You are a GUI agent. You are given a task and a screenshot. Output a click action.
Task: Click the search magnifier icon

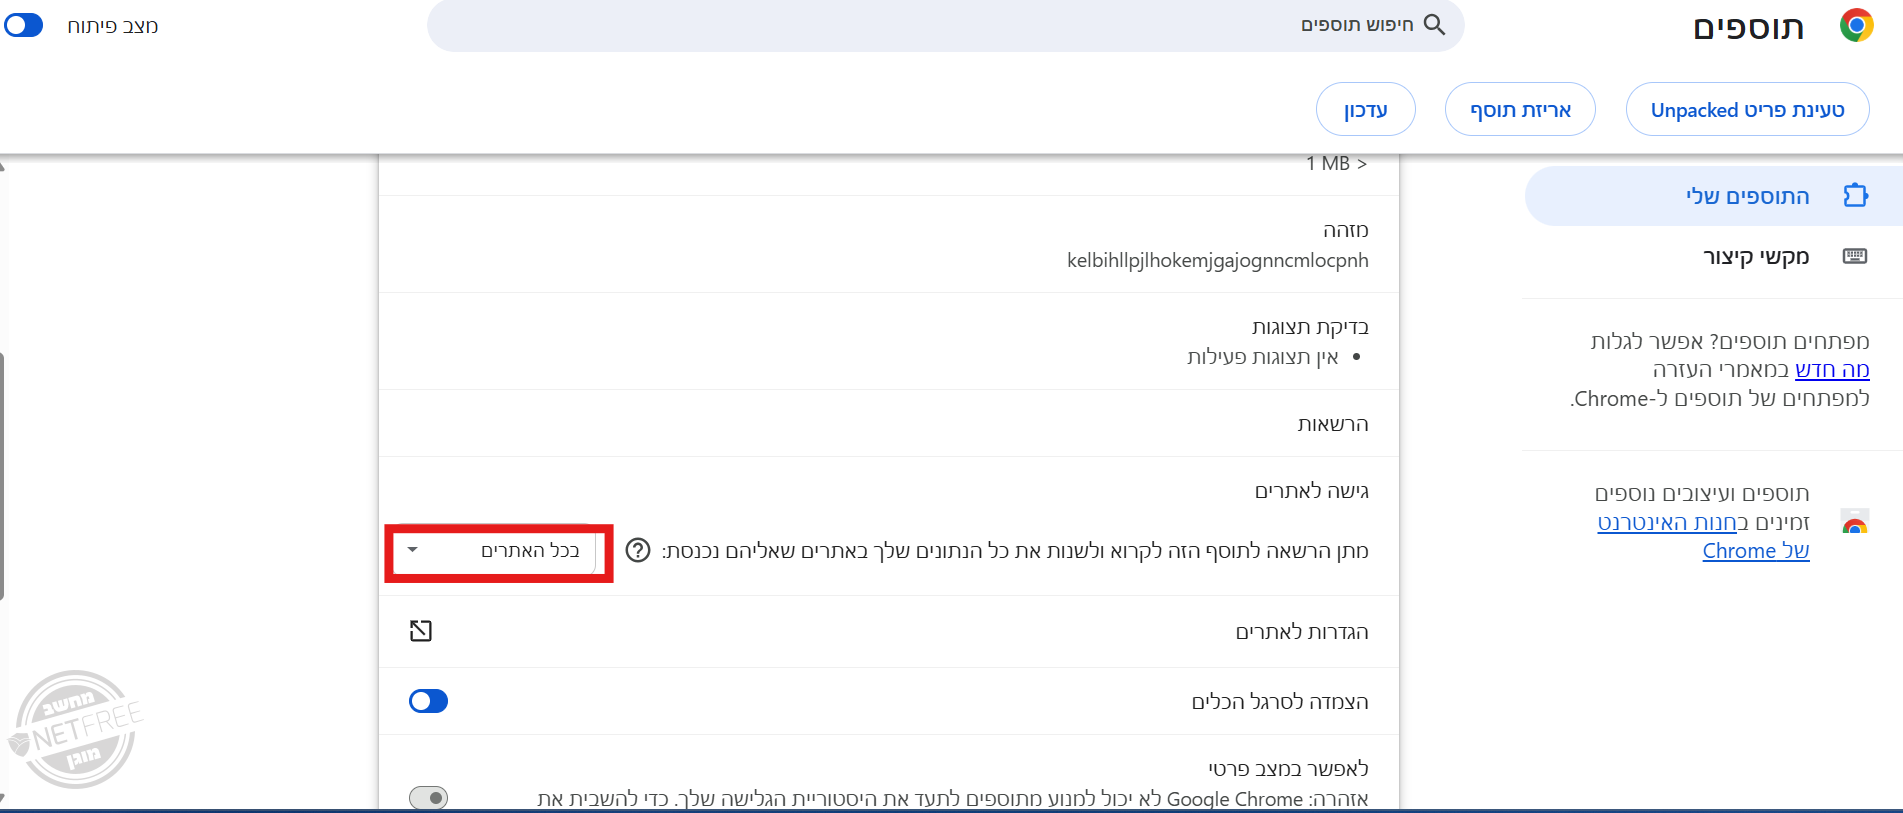(x=1434, y=25)
